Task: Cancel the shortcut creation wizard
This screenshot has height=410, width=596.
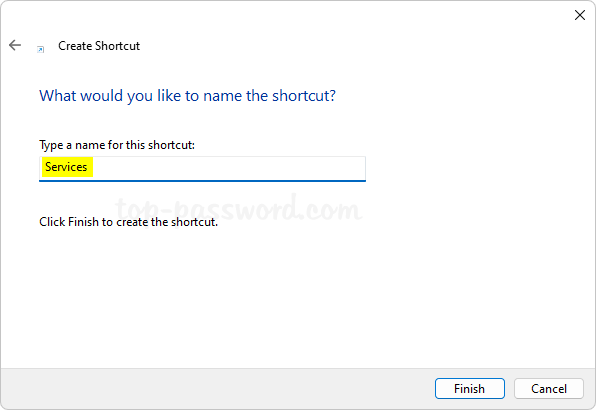Action: (x=548, y=388)
